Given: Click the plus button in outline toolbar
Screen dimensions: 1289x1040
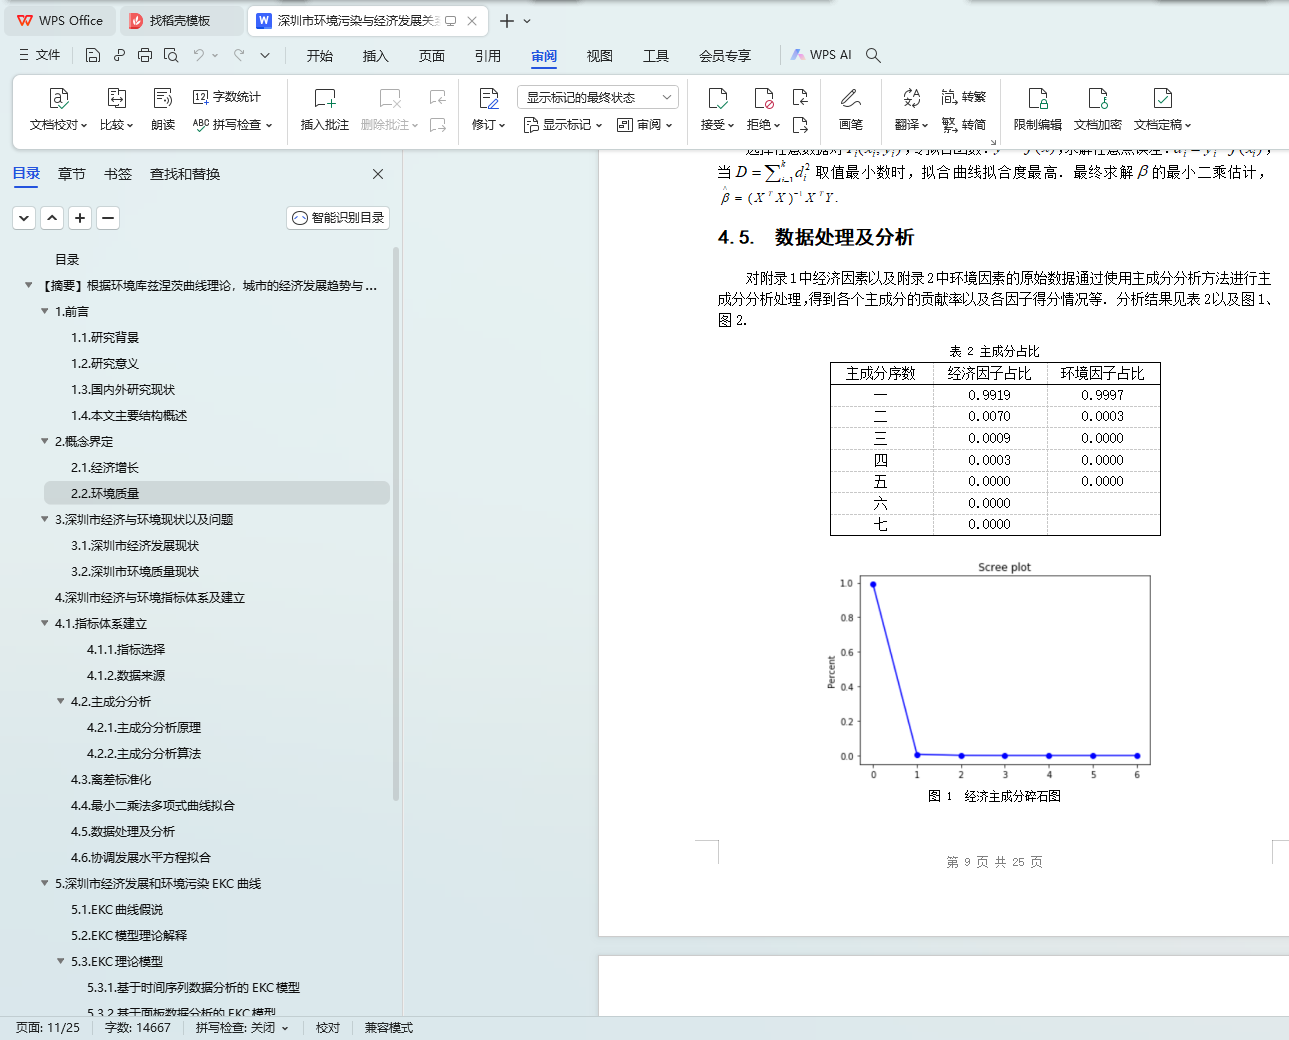Looking at the screenshot, I should click(x=80, y=218).
